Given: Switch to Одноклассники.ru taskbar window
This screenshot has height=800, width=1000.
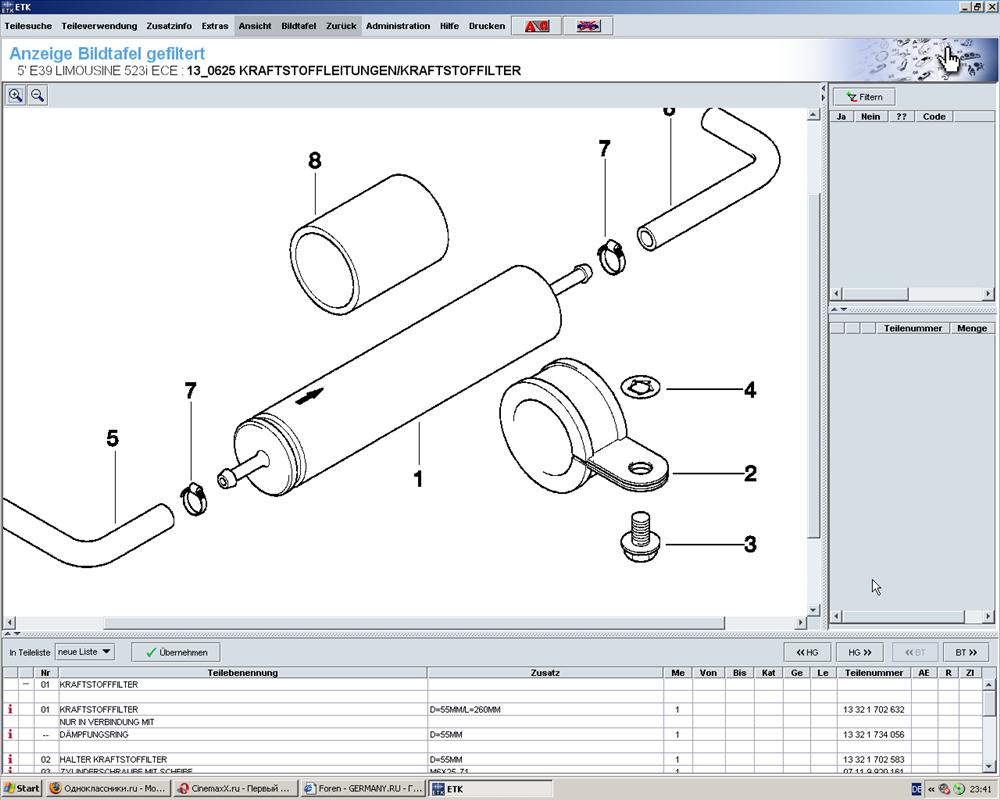Looking at the screenshot, I should point(108,789).
